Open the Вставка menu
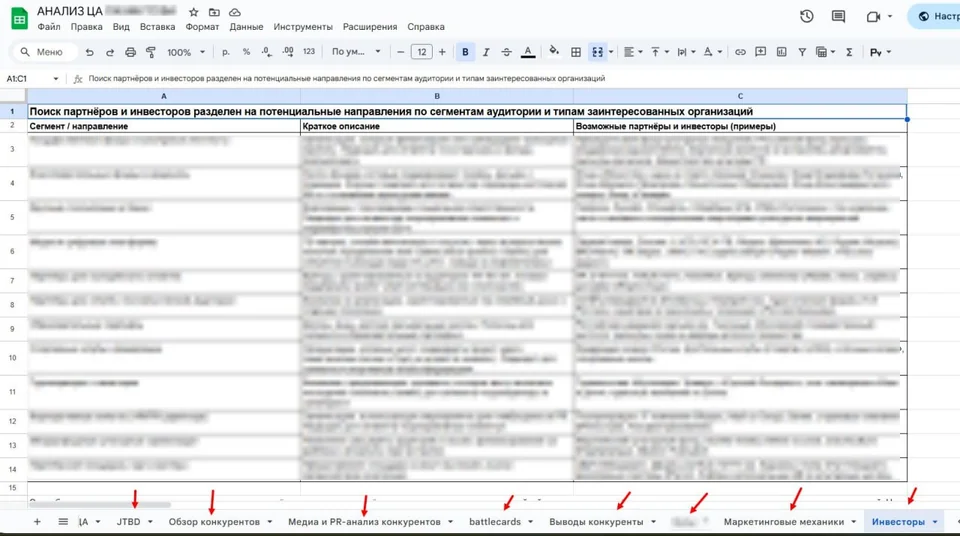The width and height of the screenshot is (960, 536). point(157,27)
